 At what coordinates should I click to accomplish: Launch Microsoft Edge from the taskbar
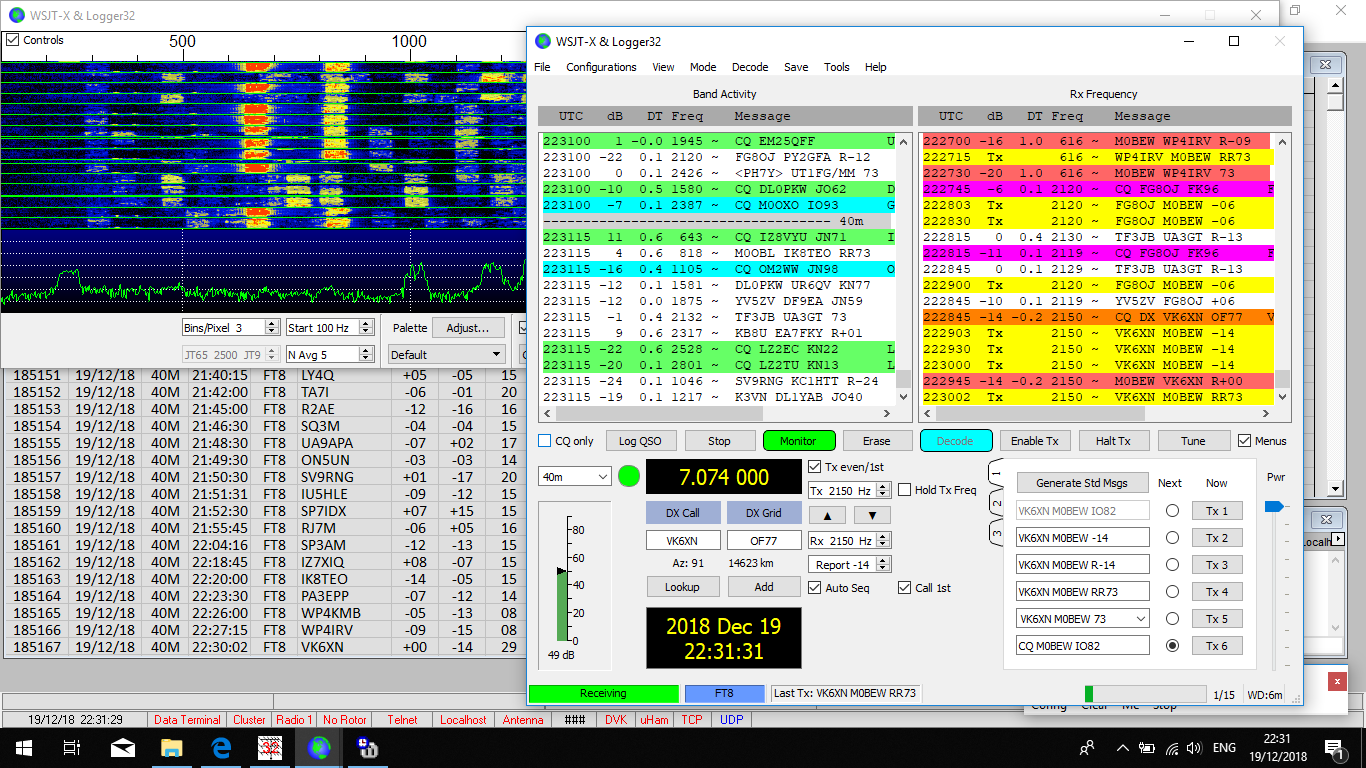click(221, 747)
